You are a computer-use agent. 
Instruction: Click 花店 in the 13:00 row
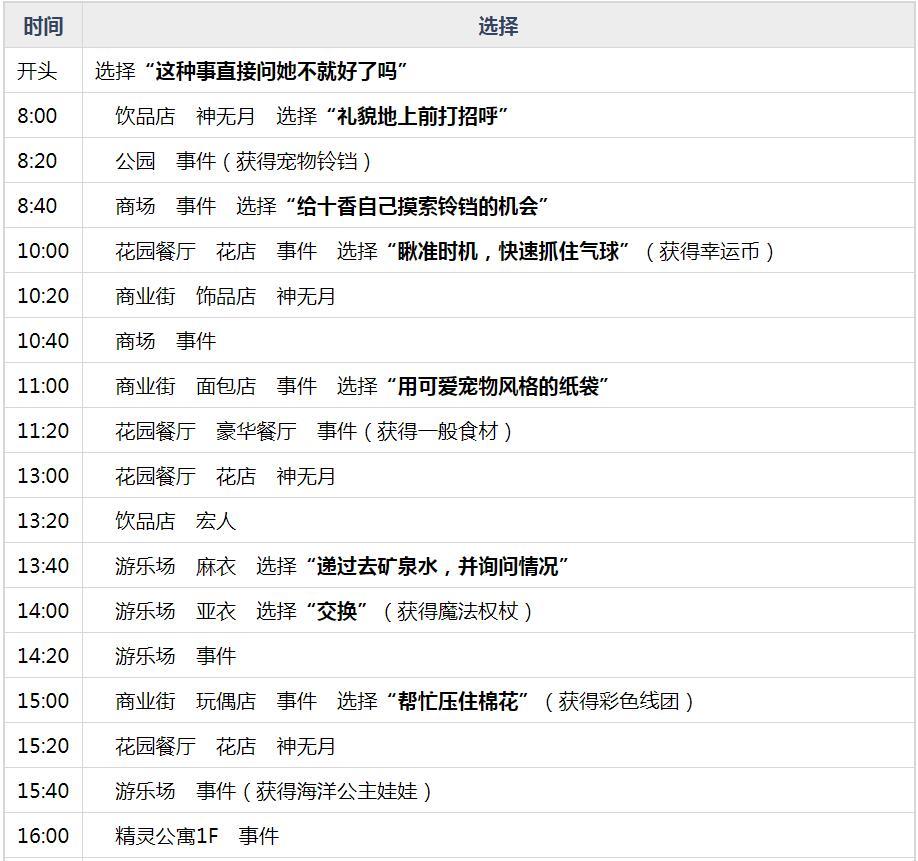[x=236, y=476]
